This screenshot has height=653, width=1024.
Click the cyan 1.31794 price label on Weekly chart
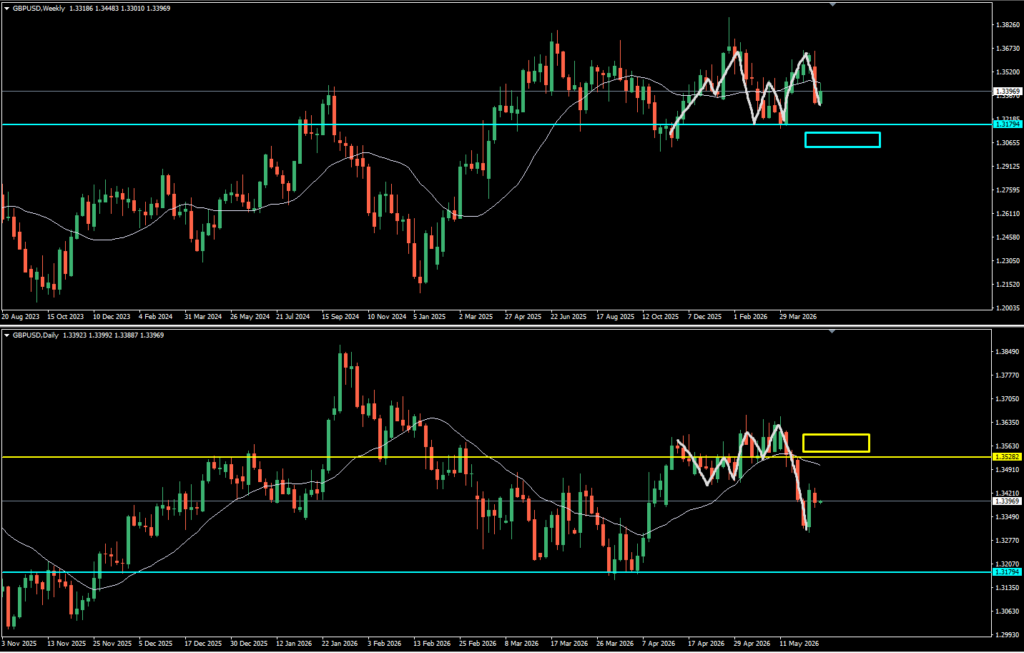pos(1007,124)
